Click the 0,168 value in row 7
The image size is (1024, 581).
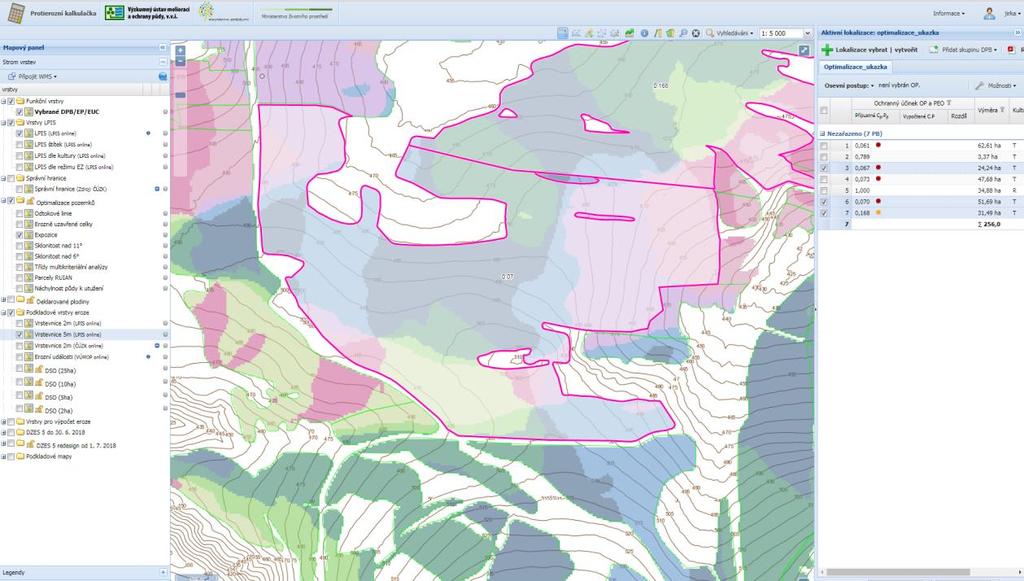862,213
